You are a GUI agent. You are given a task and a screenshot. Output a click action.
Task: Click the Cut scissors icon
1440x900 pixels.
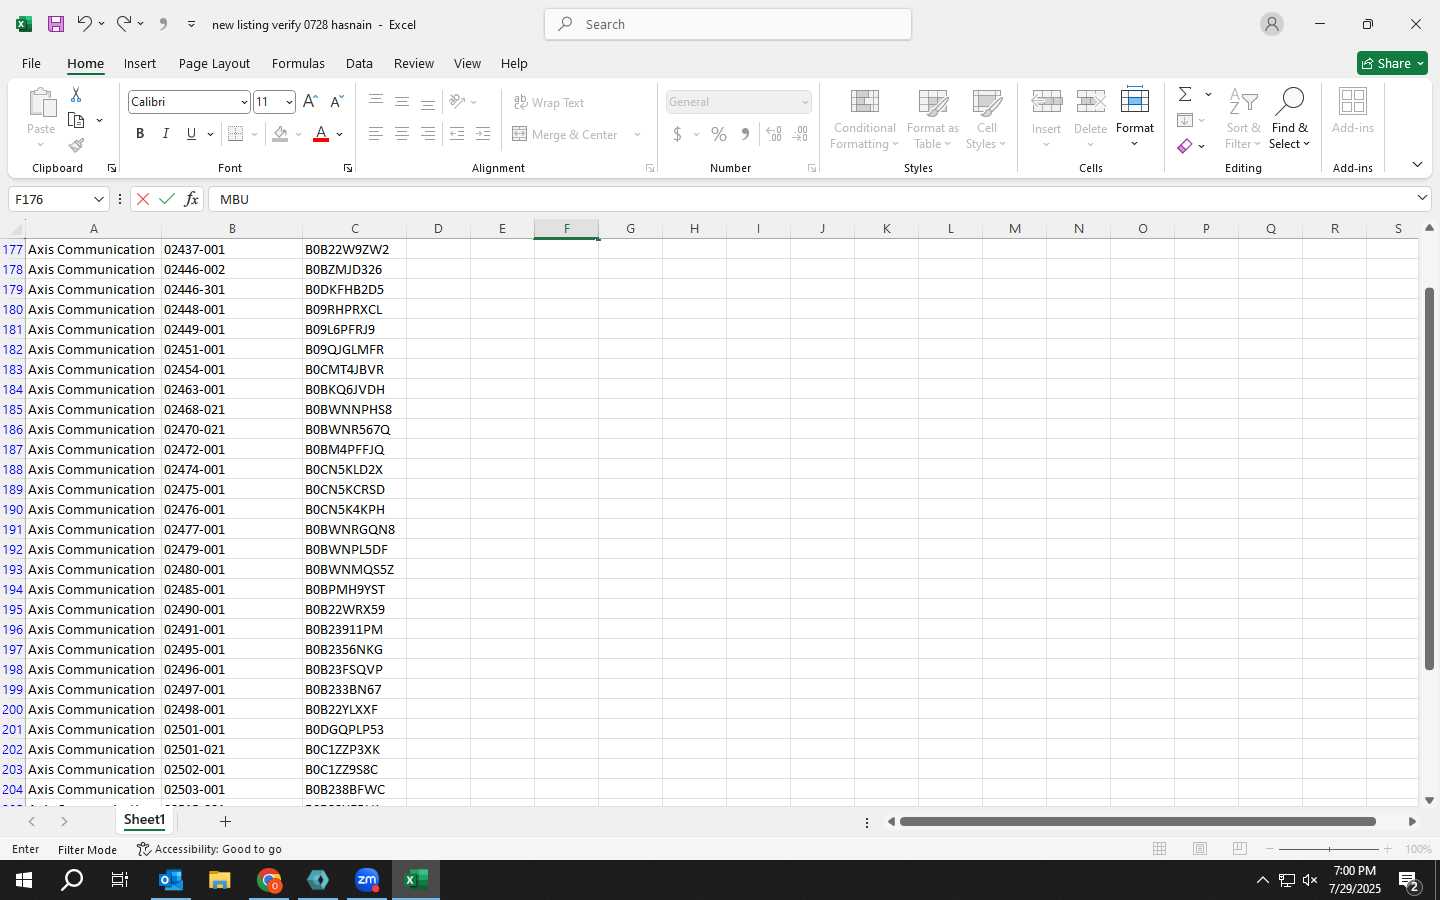coord(76,94)
